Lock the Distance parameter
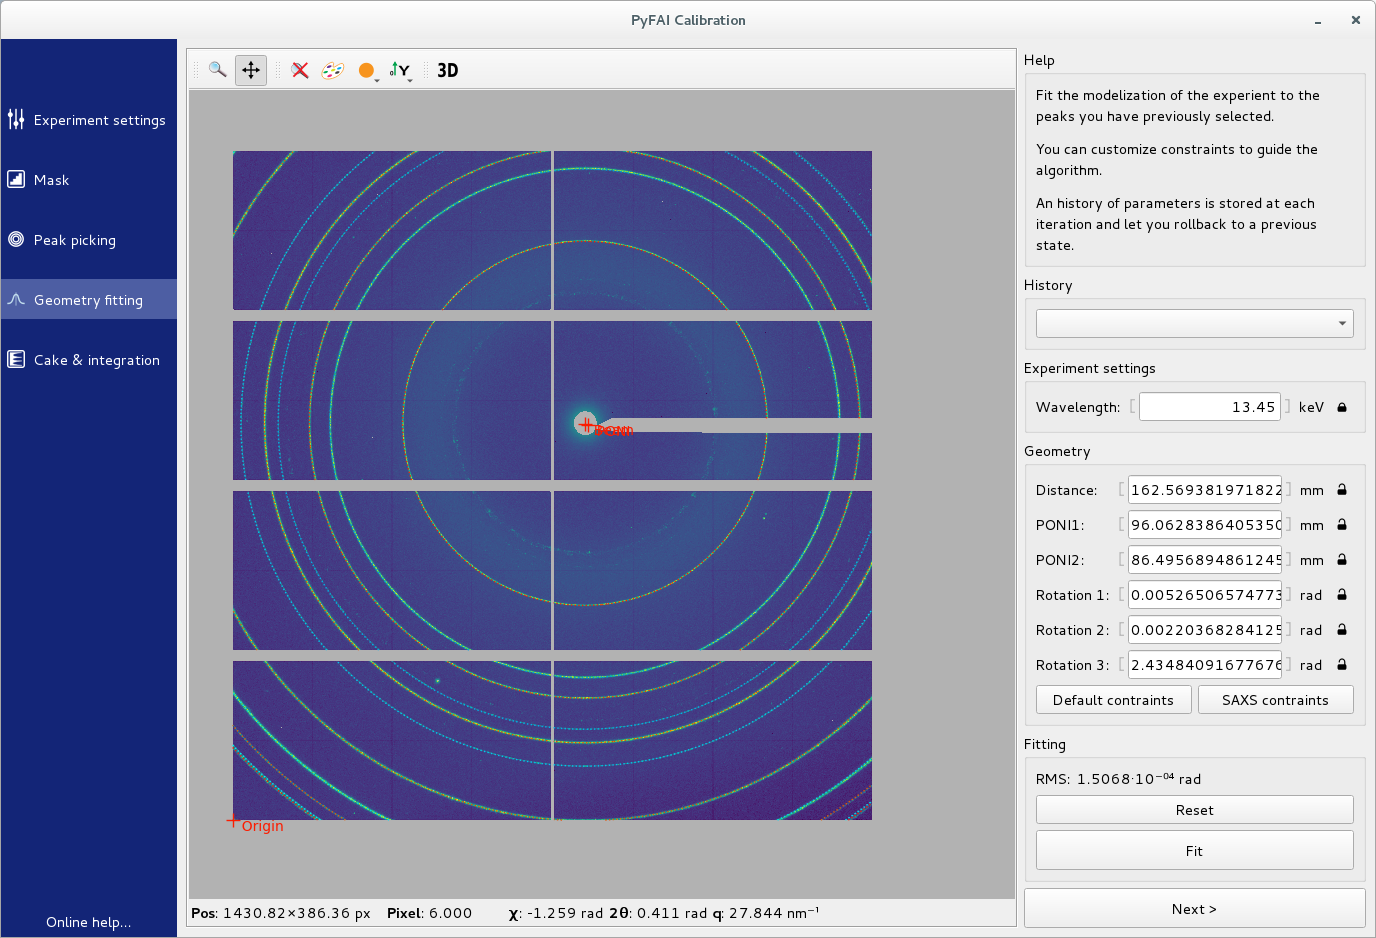This screenshot has height=938, width=1376. 1341,490
